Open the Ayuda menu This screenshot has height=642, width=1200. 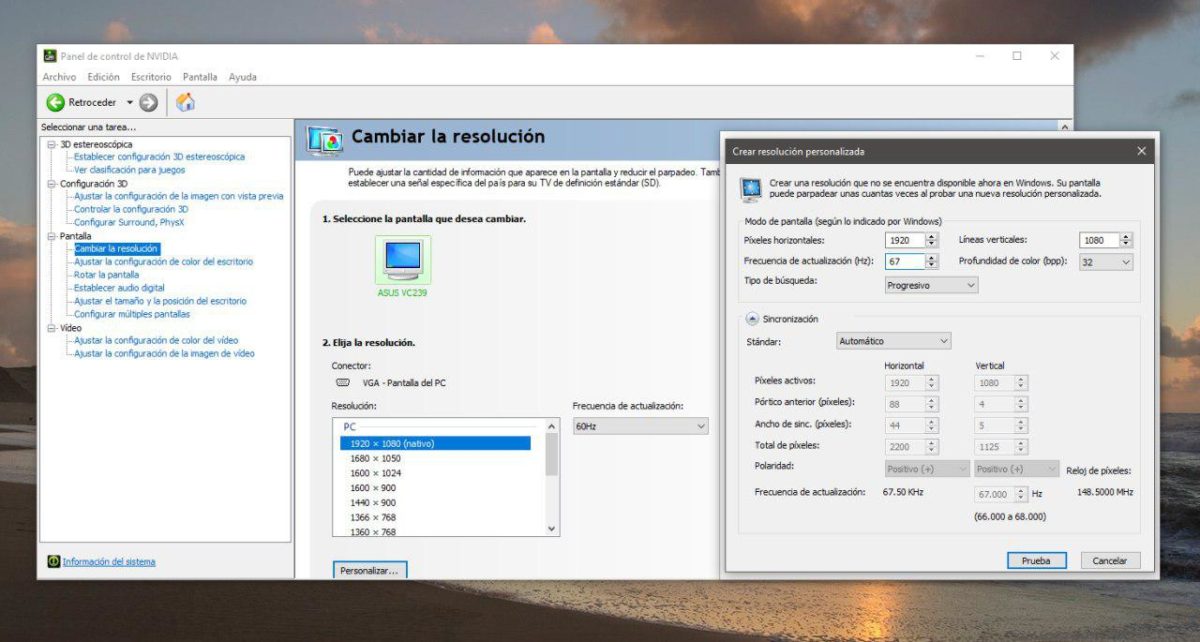coord(242,77)
